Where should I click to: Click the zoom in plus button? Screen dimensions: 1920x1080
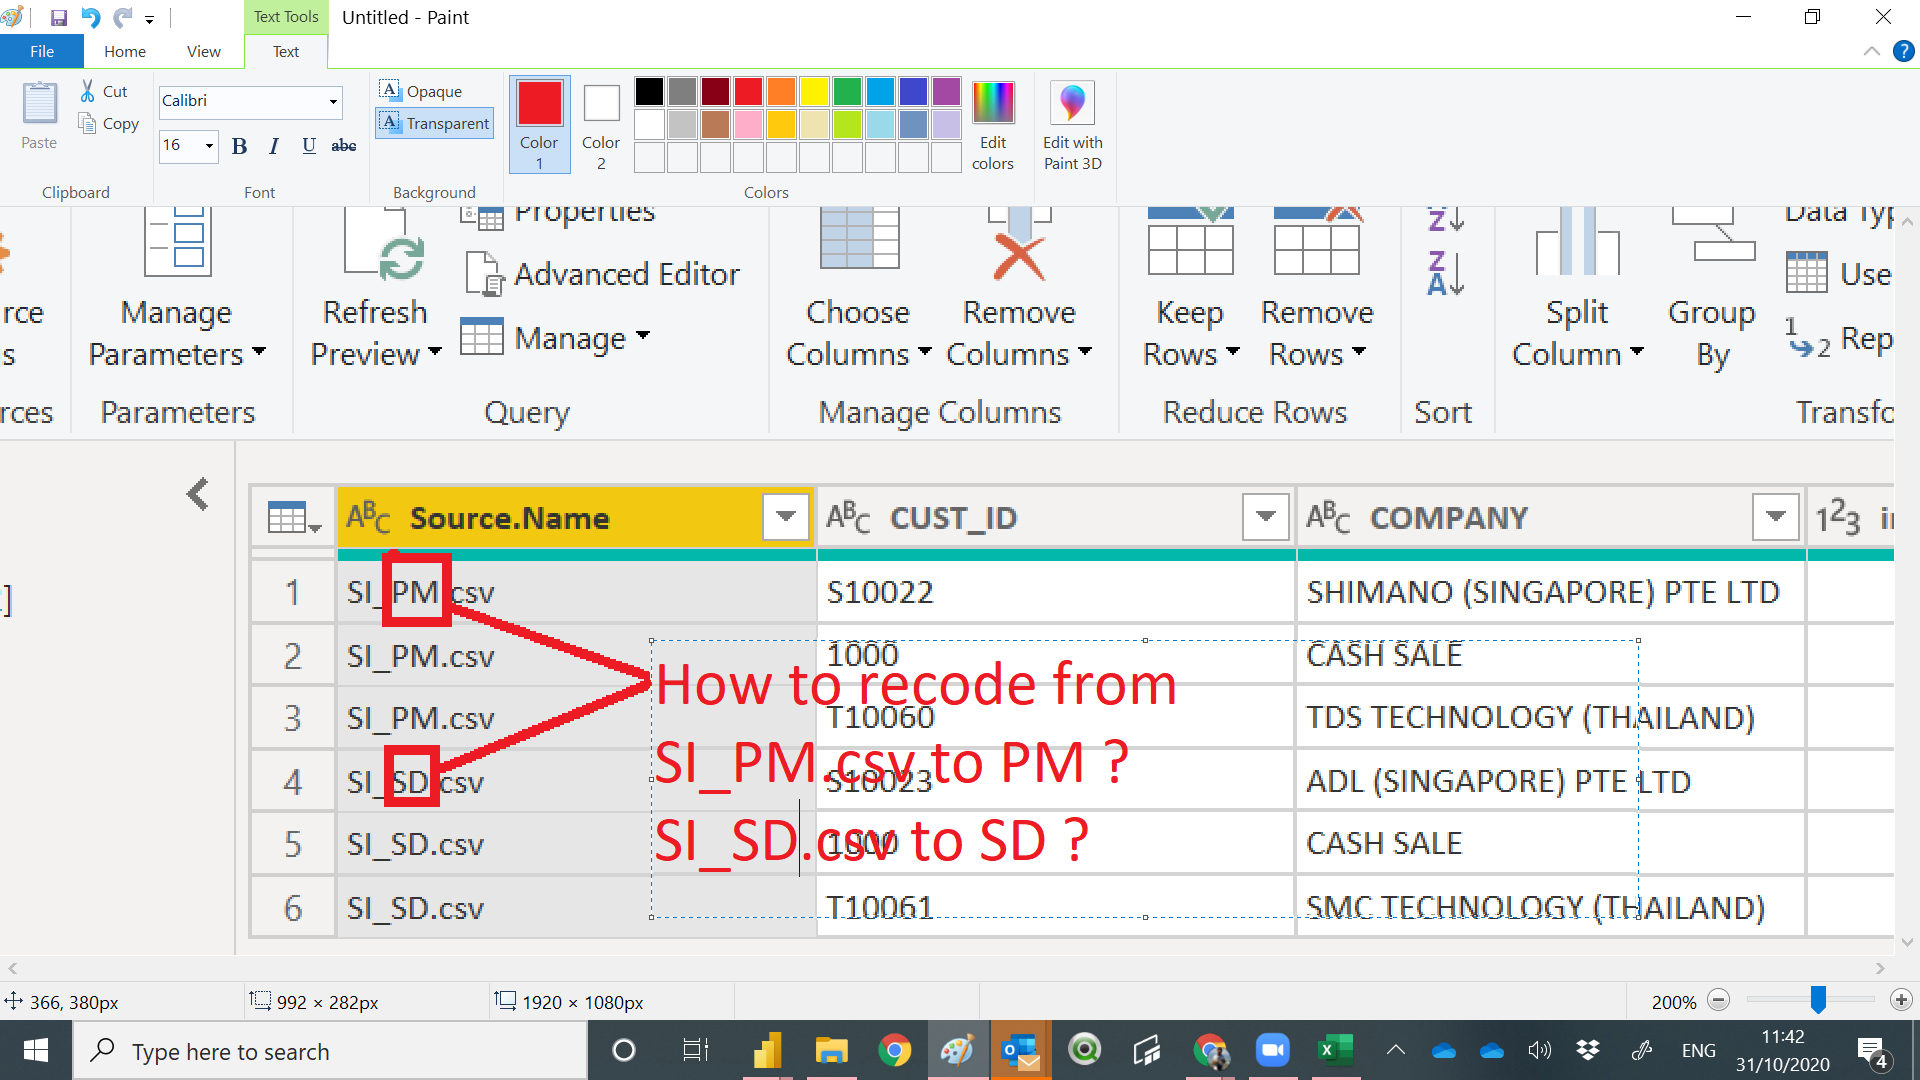[x=1901, y=1000]
